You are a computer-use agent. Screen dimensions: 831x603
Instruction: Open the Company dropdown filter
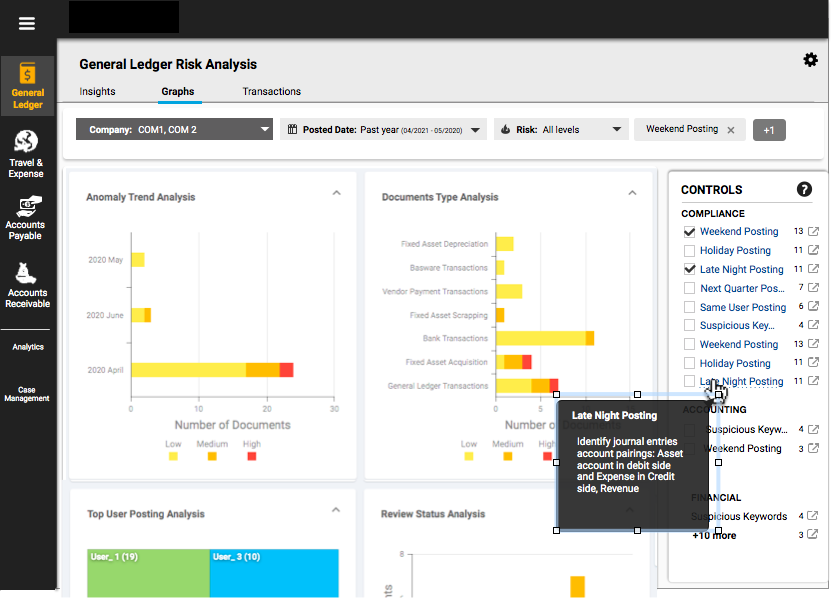click(175, 129)
